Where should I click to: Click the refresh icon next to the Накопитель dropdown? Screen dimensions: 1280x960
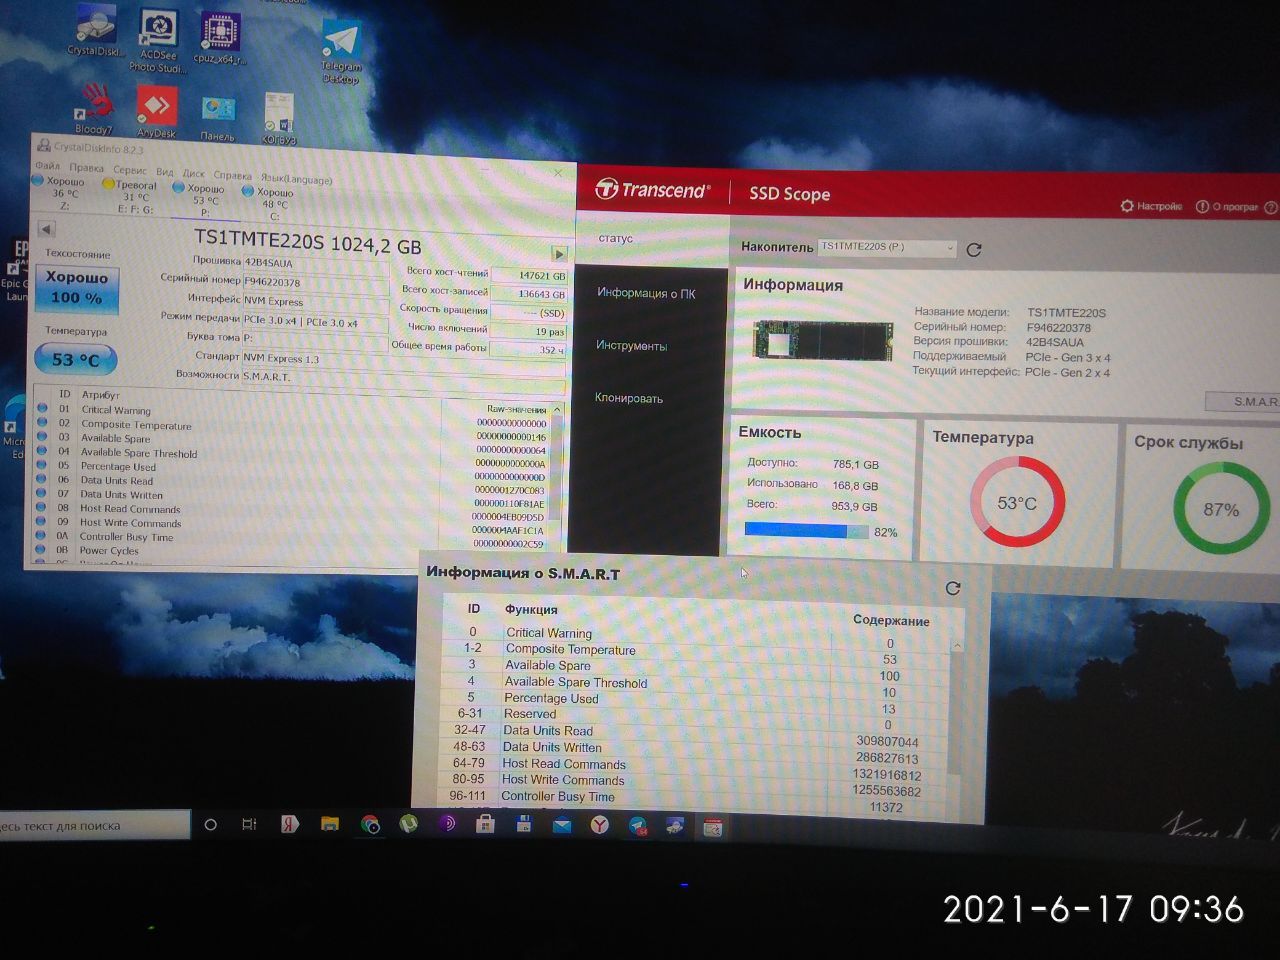[974, 249]
